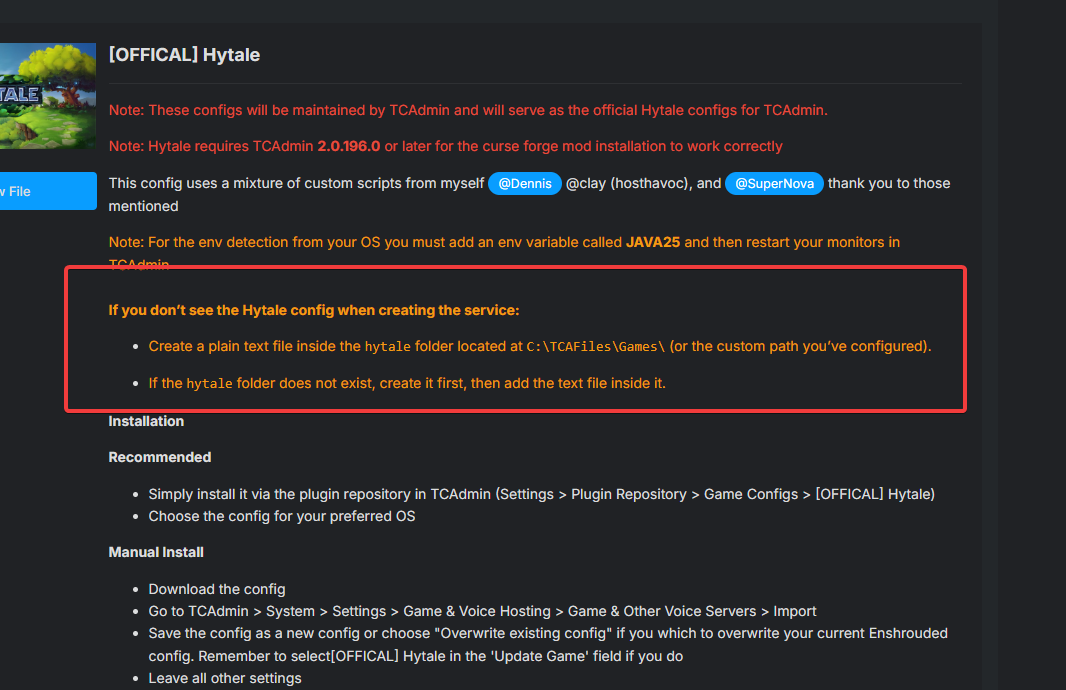Click the Manual Install subsection heading
Screen dimensions: 1066x690
point(156,552)
